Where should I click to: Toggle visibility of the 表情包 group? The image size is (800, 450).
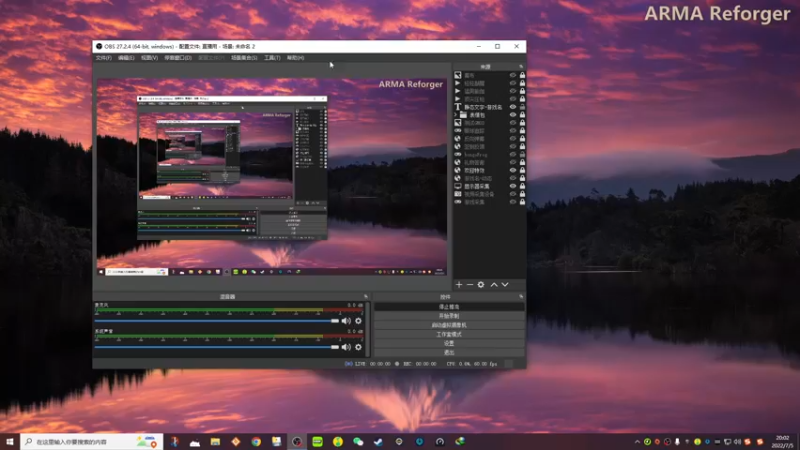tap(513, 115)
